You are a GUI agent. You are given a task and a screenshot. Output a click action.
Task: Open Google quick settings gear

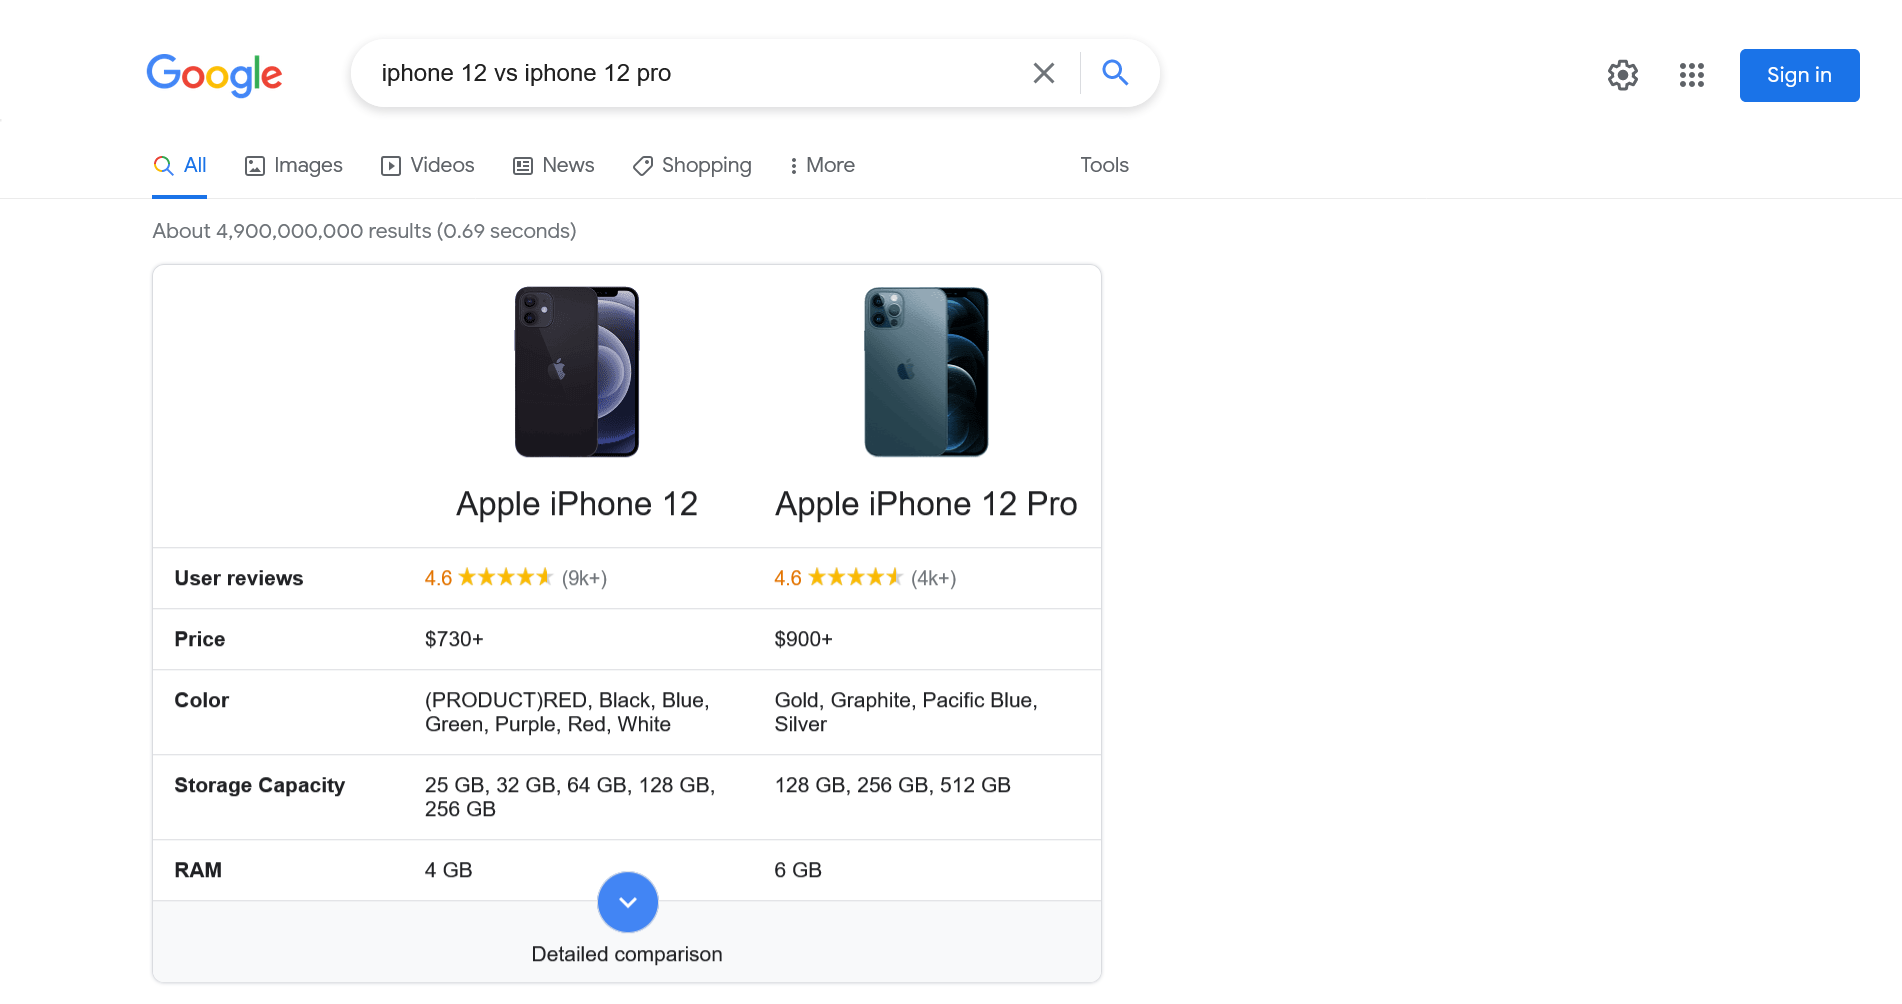tap(1622, 75)
